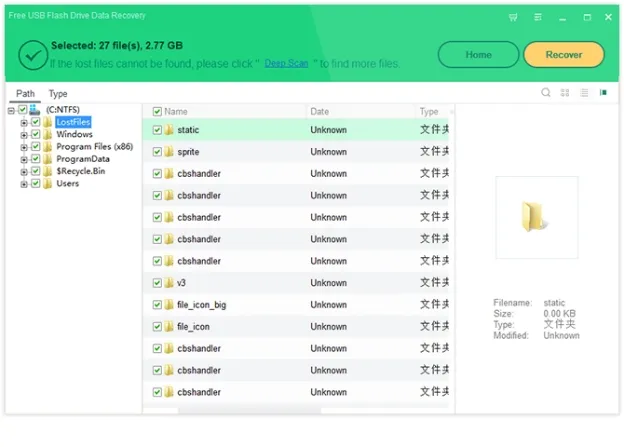Switch to the Type tab
This screenshot has height=447, width=624.
click(x=58, y=94)
